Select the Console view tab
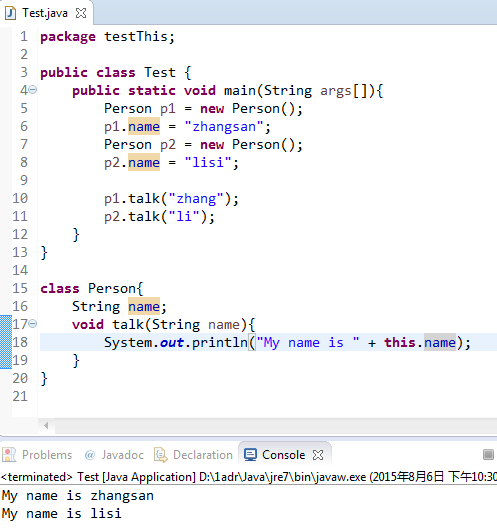The width and height of the screenshot is (497, 529). (284, 455)
